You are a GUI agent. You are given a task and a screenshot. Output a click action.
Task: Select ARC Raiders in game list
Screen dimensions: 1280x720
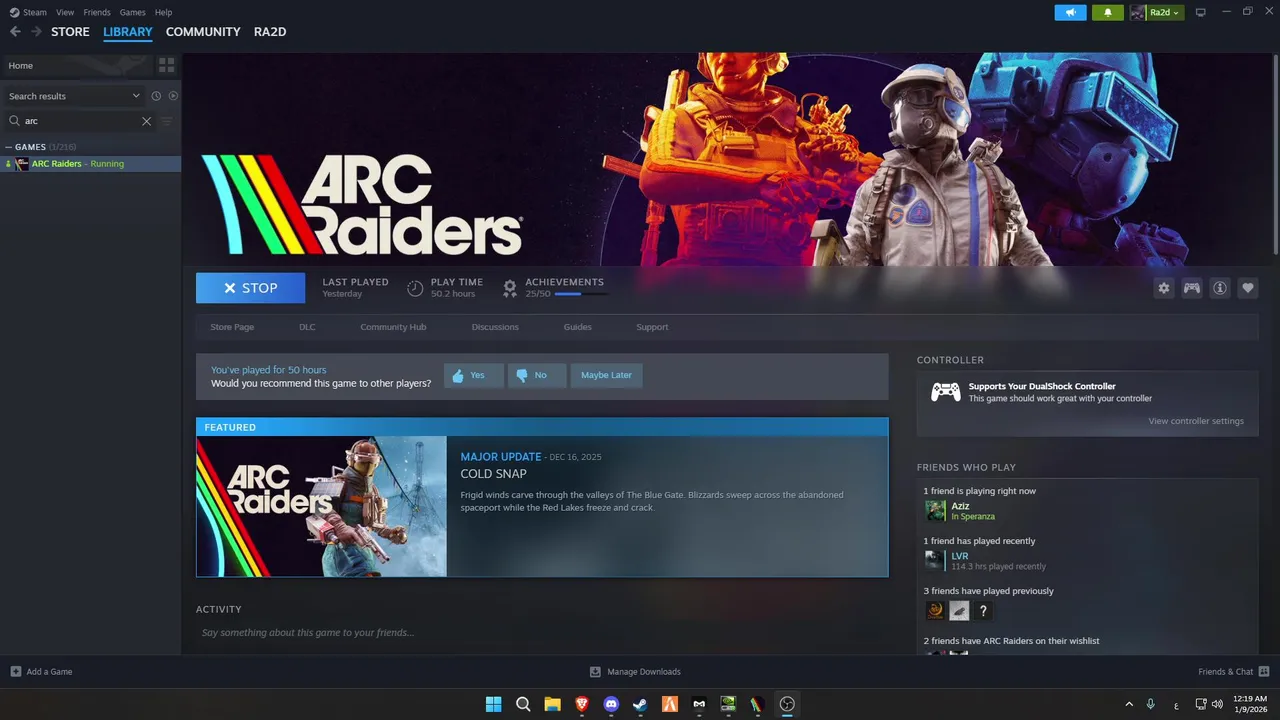[90, 164]
